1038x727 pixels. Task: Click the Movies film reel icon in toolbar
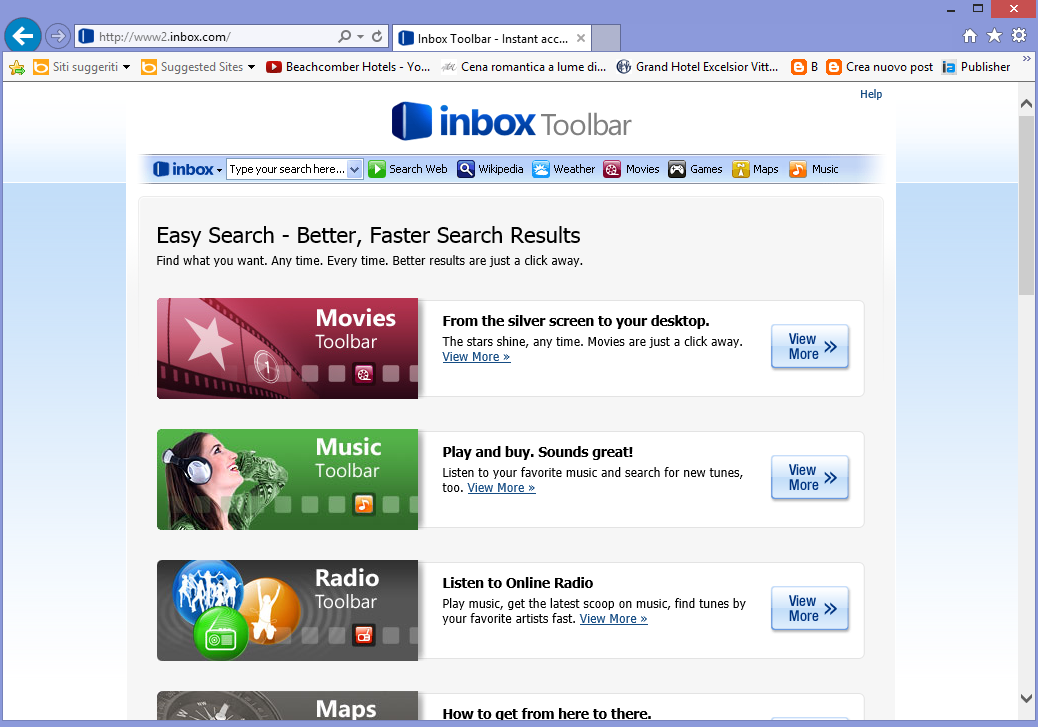click(612, 170)
